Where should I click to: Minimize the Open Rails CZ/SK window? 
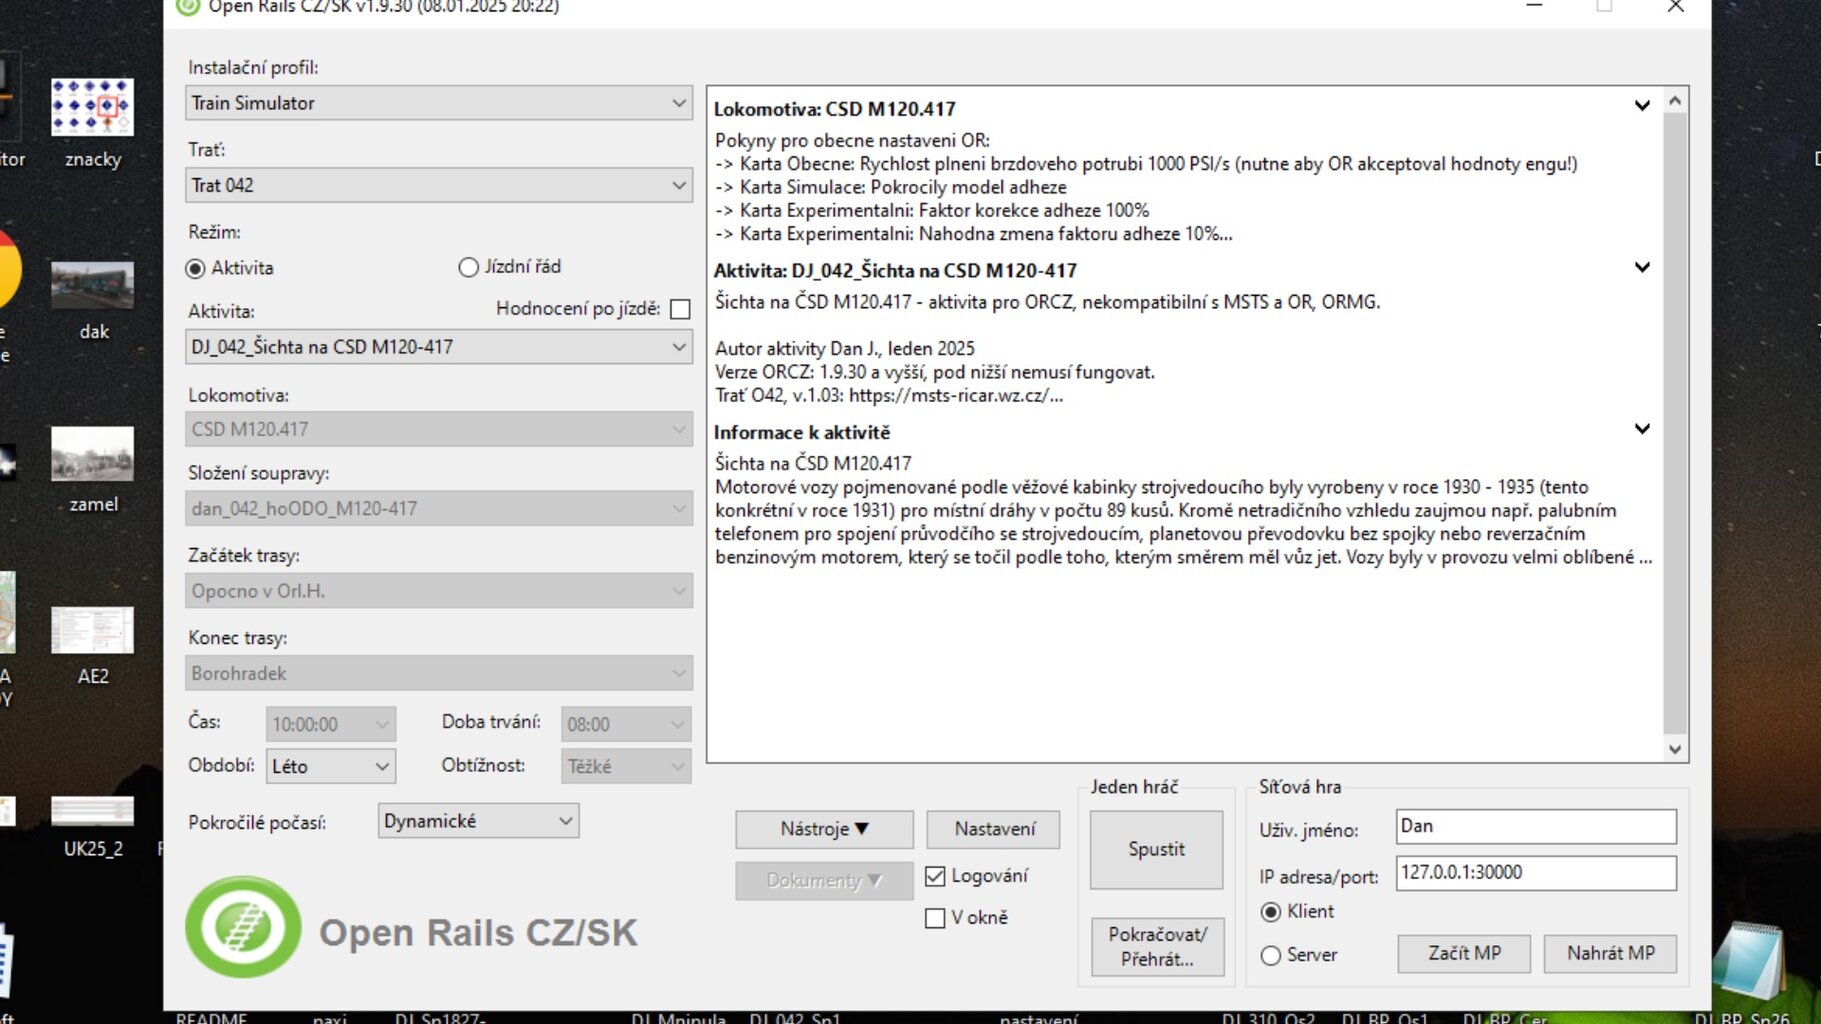[x=1535, y=7]
